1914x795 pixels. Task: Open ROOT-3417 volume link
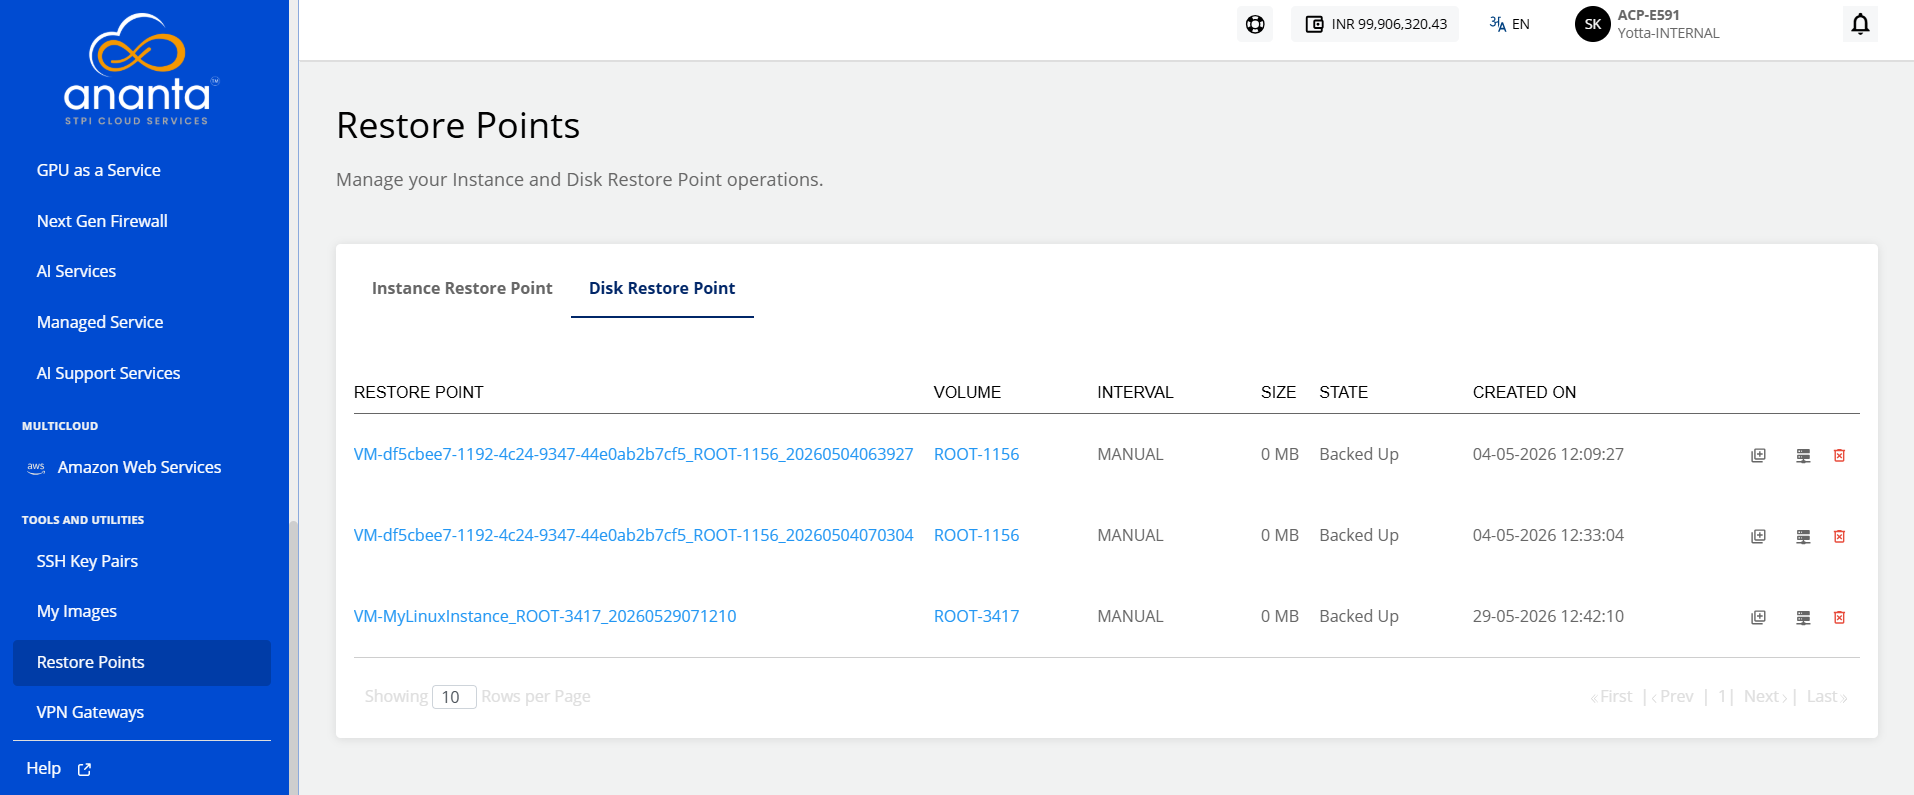976,616
